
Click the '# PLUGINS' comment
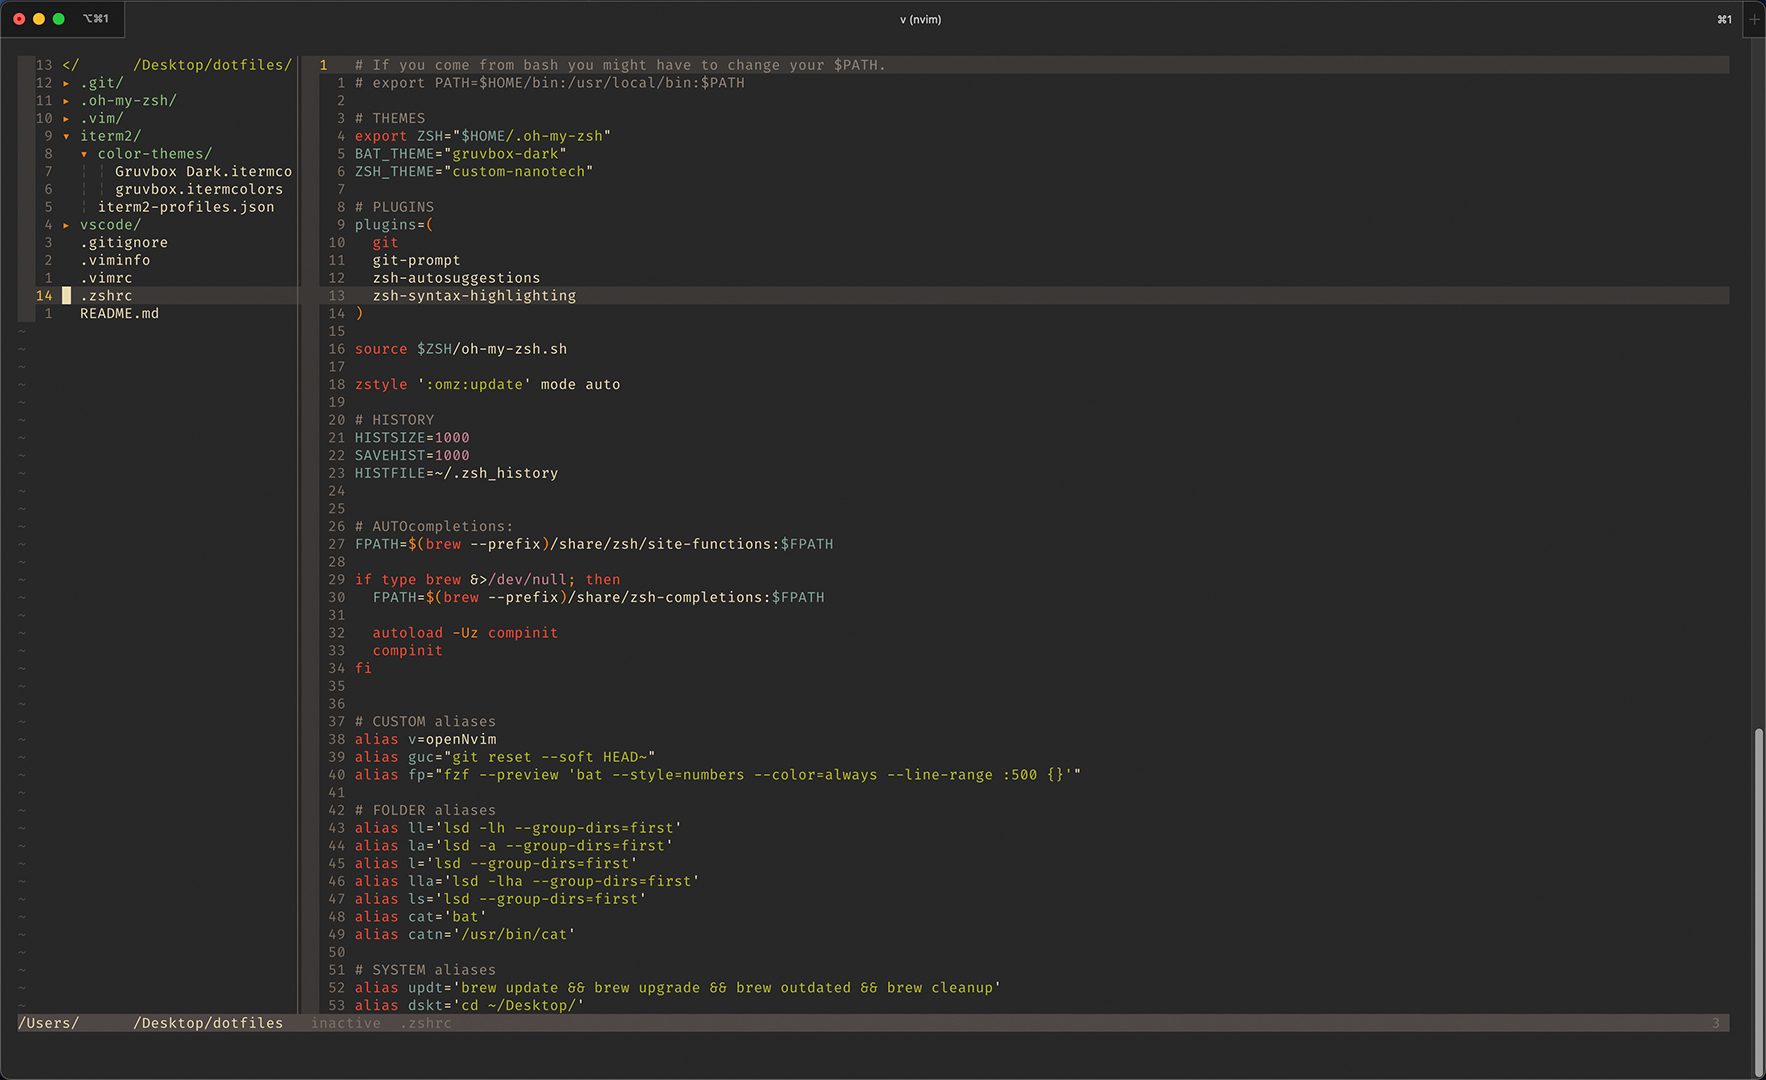coord(394,207)
